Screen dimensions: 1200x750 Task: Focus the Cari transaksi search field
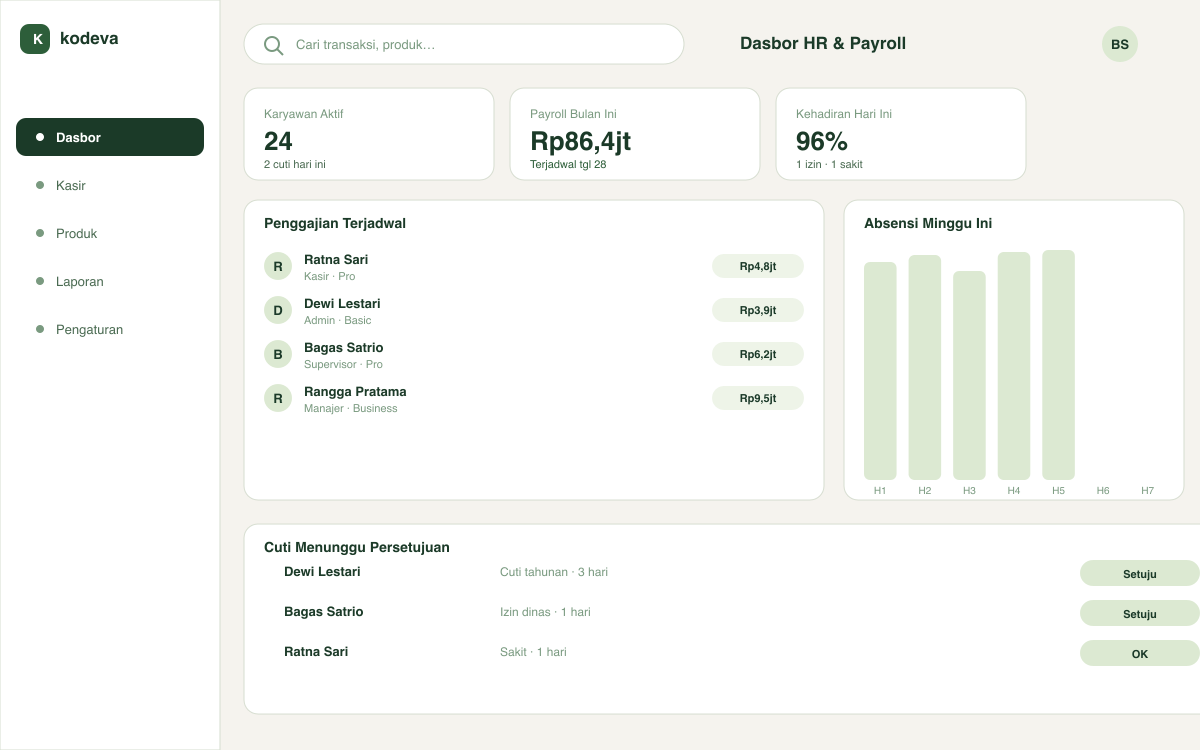point(464,44)
